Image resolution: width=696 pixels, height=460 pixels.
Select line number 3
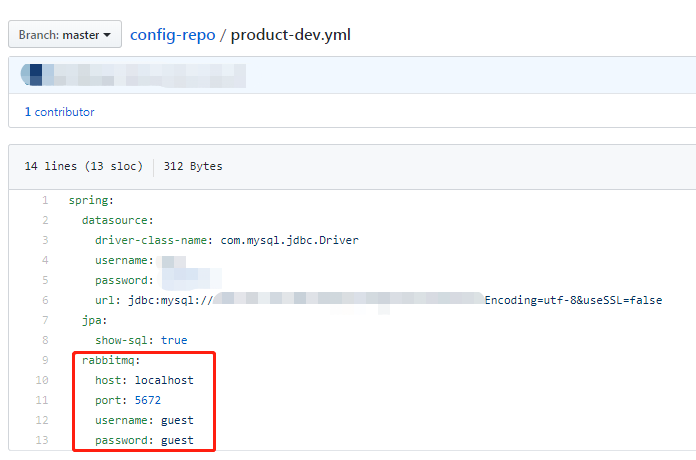click(x=45, y=240)
